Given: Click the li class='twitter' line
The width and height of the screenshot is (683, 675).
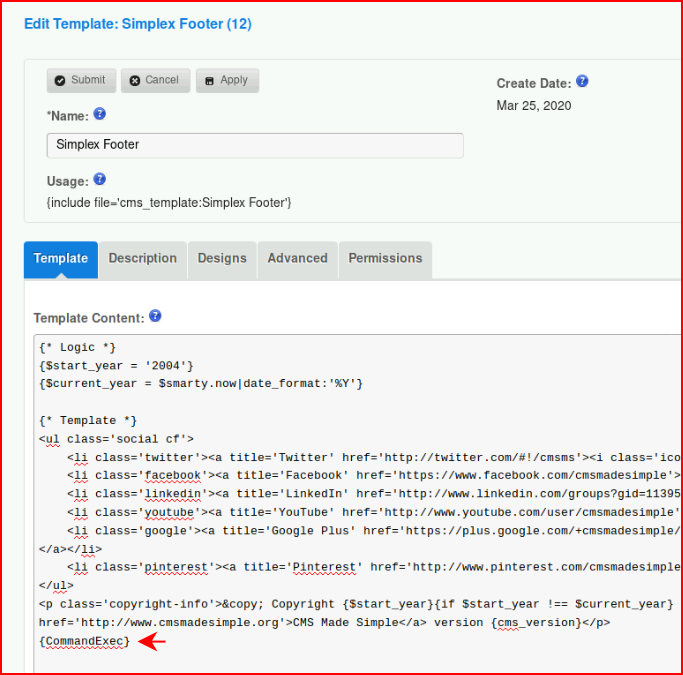Looking at the screenshot, I should [374, 457].
